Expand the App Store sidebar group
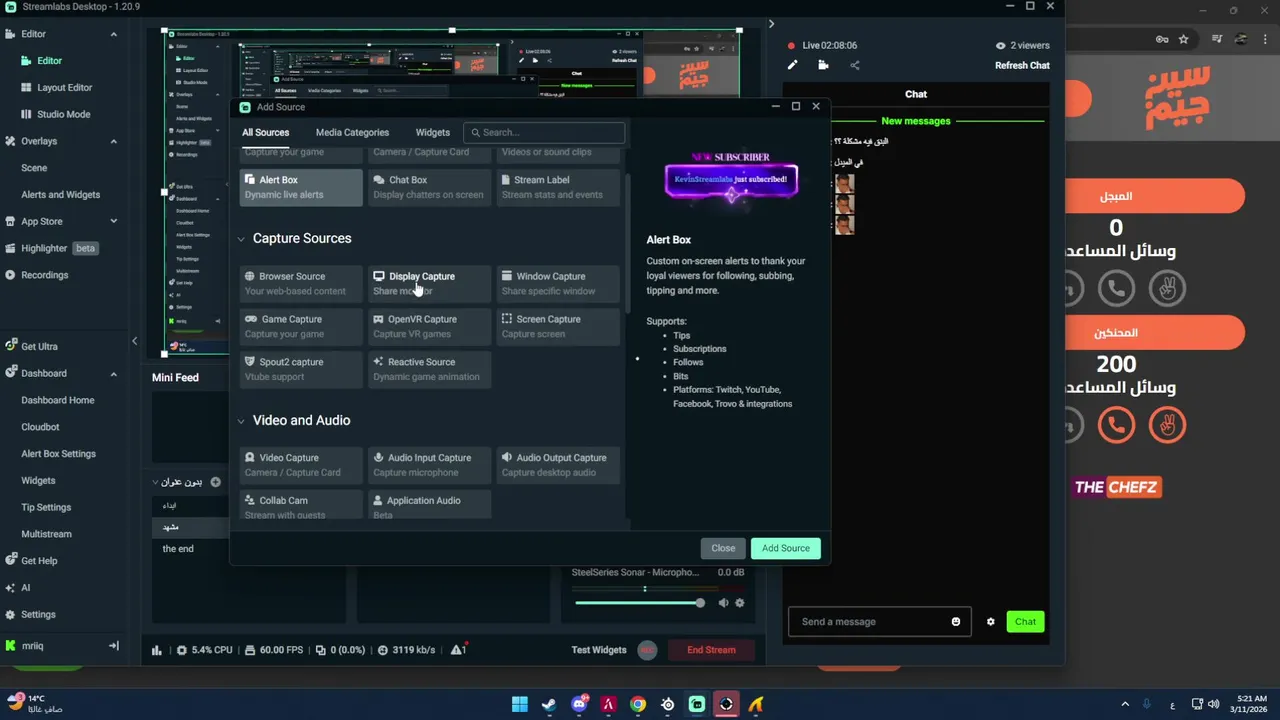The width and height of the screenshot is (1280, 720). 113,221
